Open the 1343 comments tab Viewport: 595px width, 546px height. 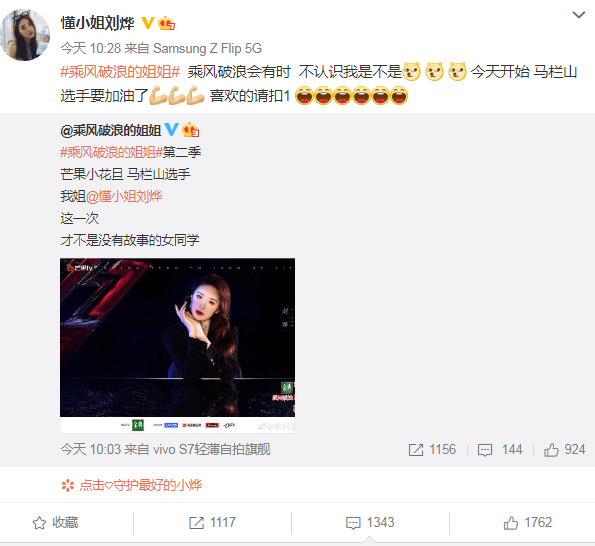tap(370, 522)
